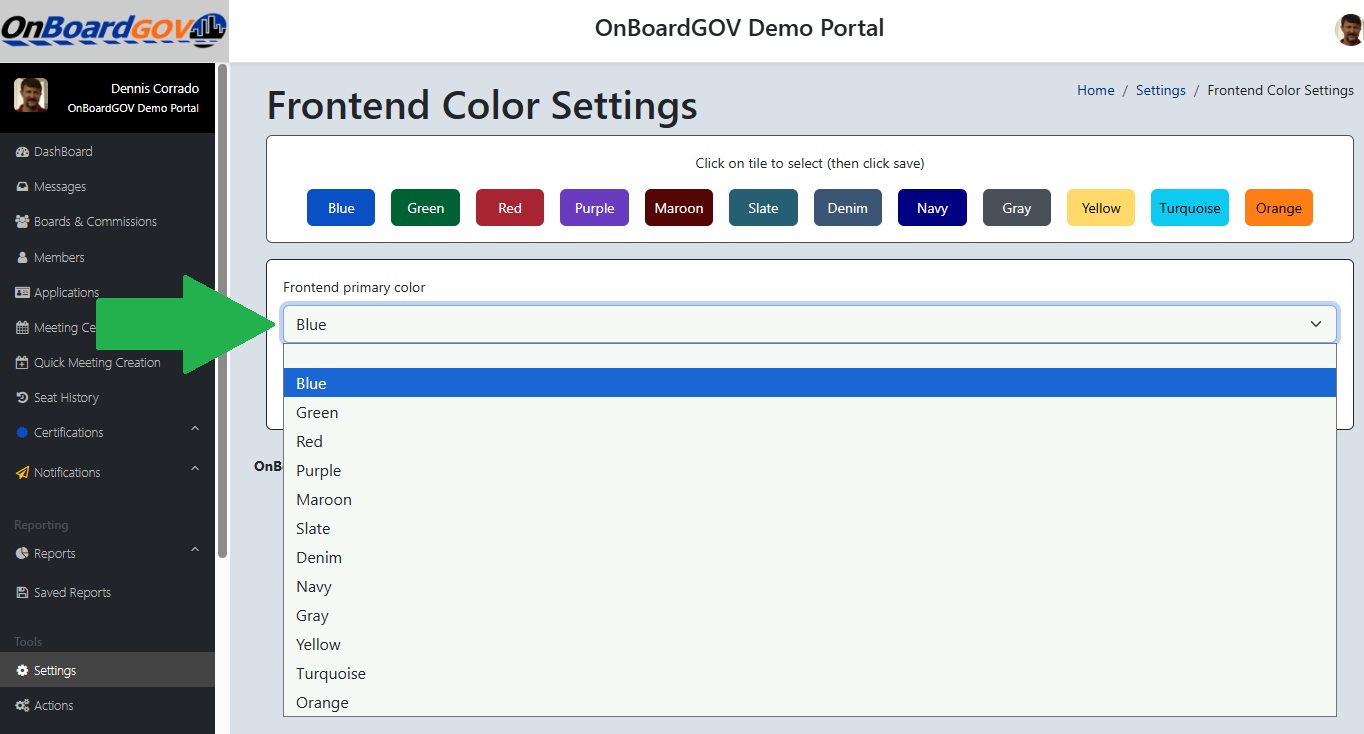Click the Quick Meeting Creation calendar-plus icon
The width and height of the screenshot is (1364, 734).
[23, 362]
